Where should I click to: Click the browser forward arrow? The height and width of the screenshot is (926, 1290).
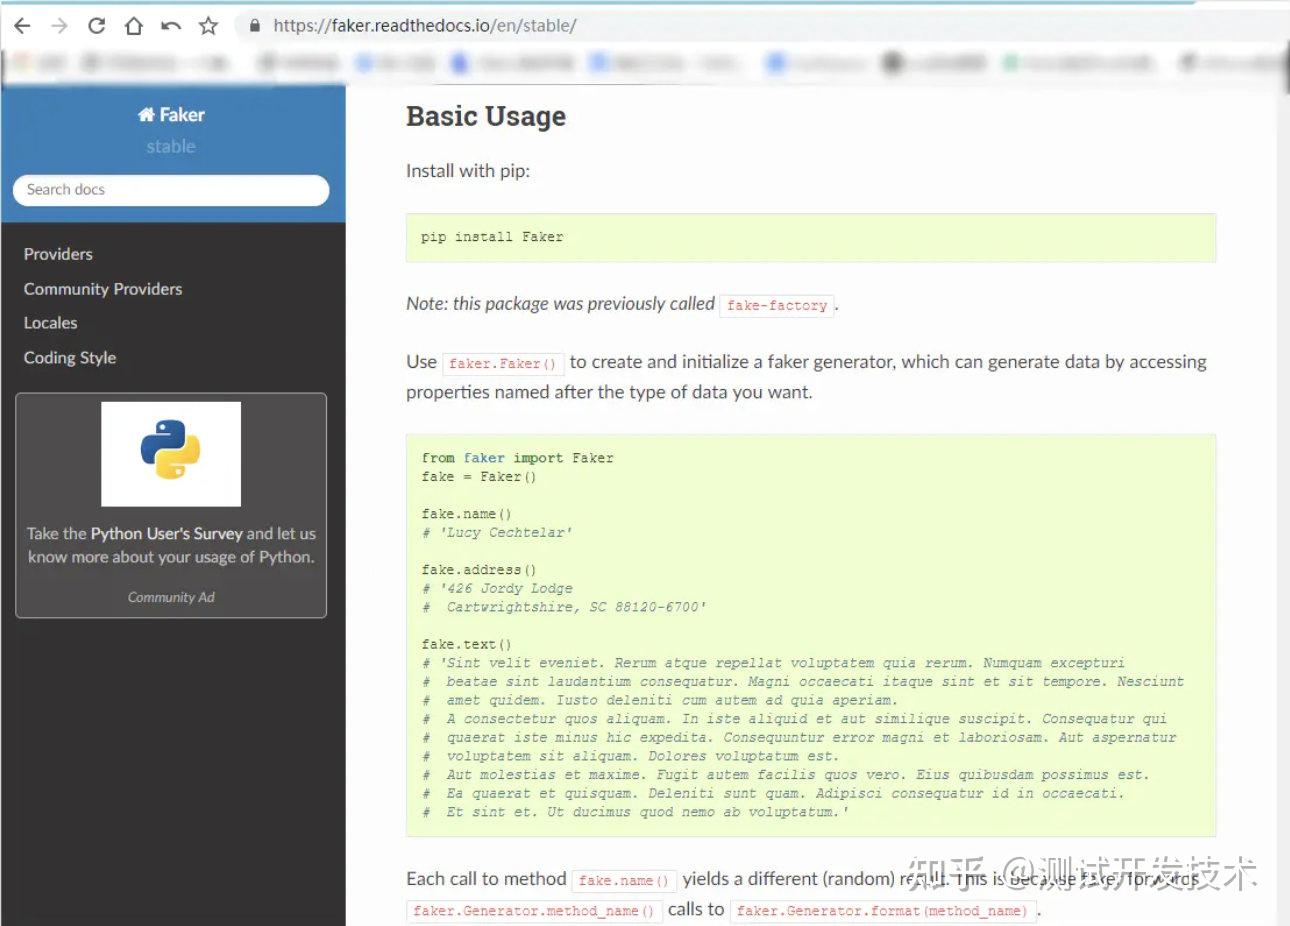(59, 26)
